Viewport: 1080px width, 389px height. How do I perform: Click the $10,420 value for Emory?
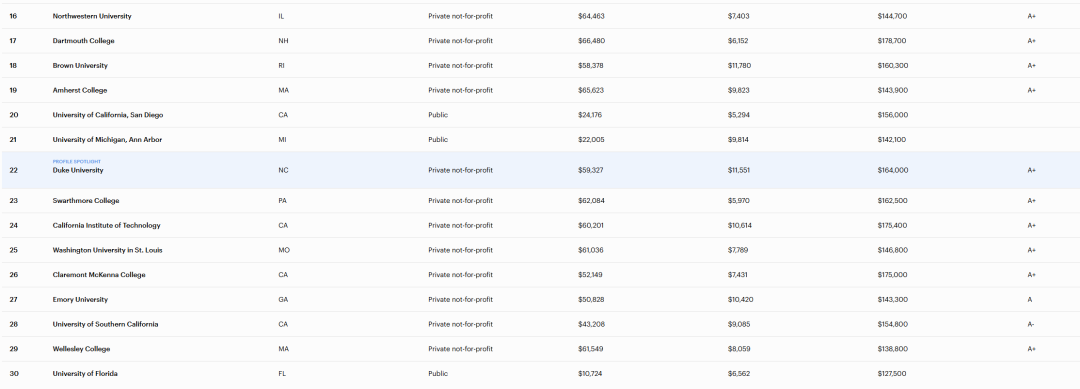coord(740,299)
